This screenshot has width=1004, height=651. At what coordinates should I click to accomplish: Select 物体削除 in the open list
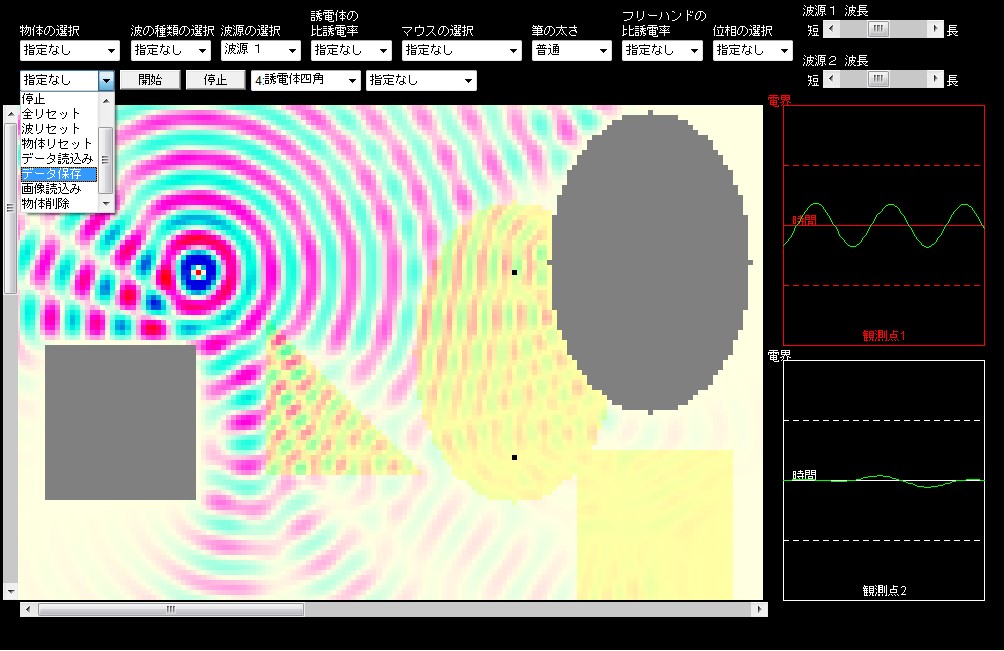point(59,204)
